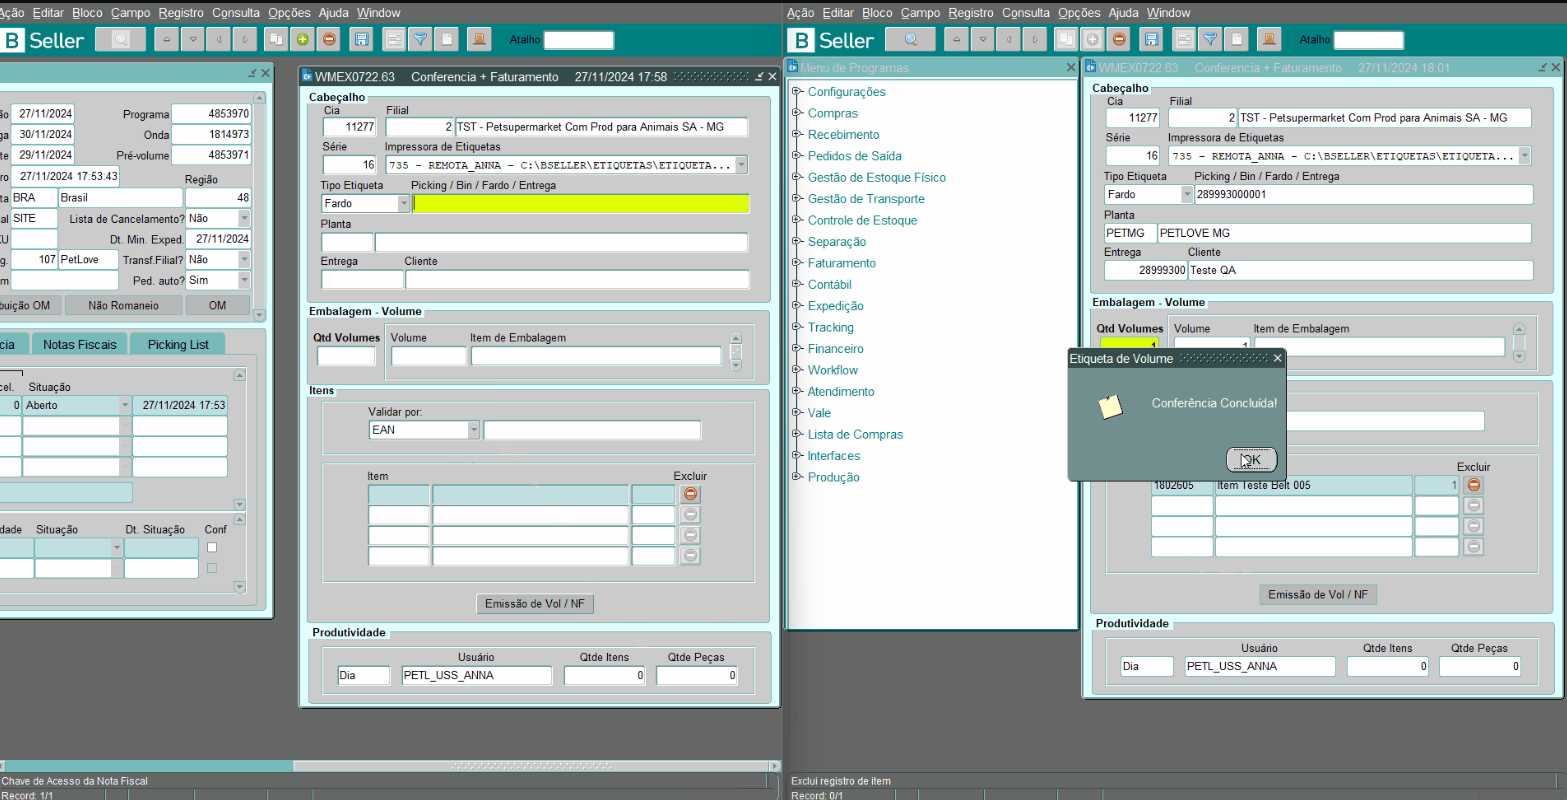
Task: Click the yellow Picking / Bin / Fardo / Entrega field
Action: pyautogui.click(x=580, y=204)
